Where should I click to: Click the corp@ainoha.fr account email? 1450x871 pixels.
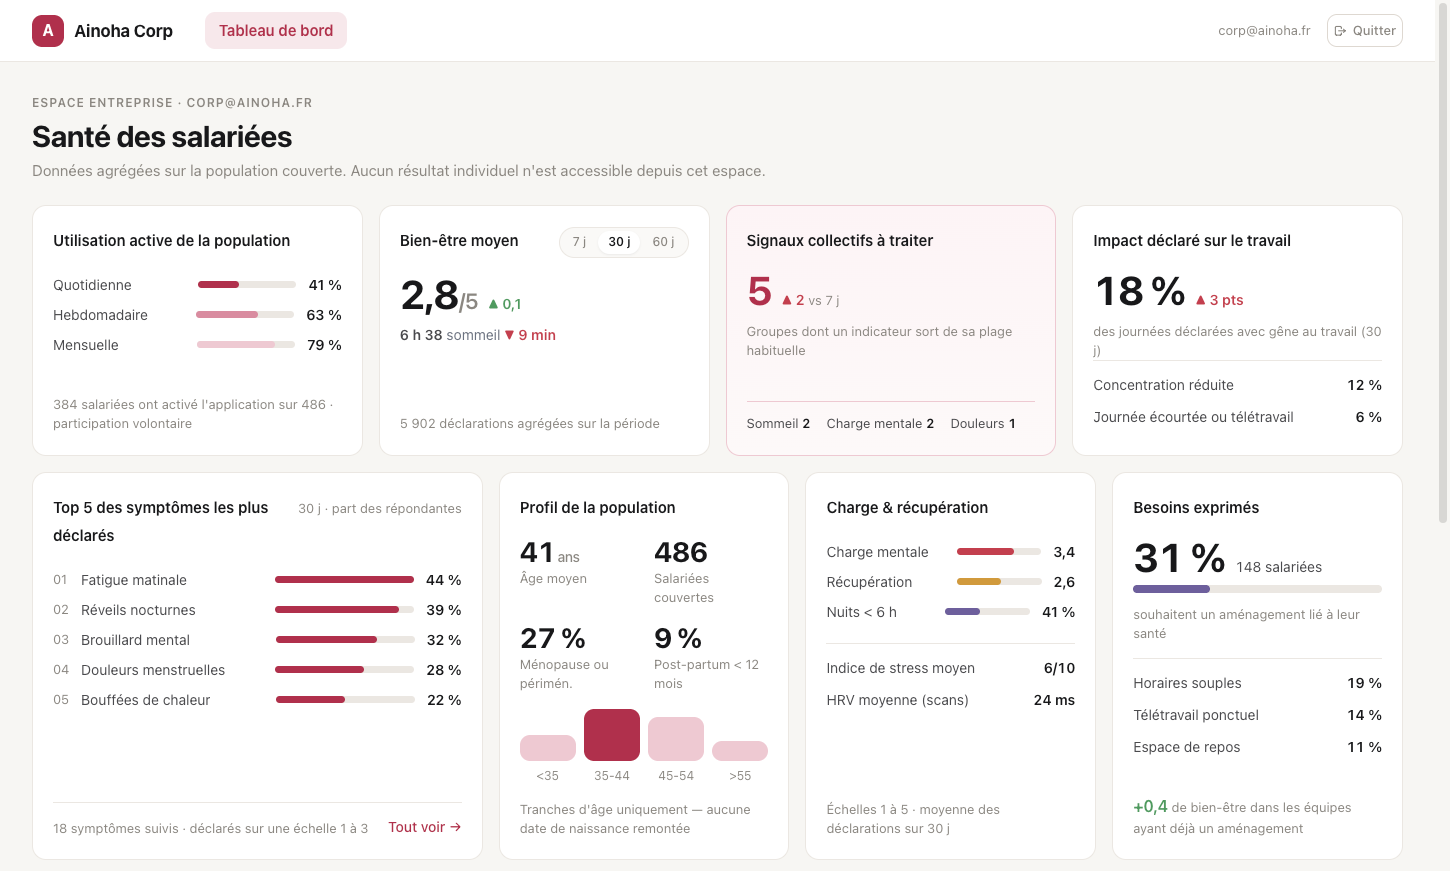click(x=1264, y=31)
